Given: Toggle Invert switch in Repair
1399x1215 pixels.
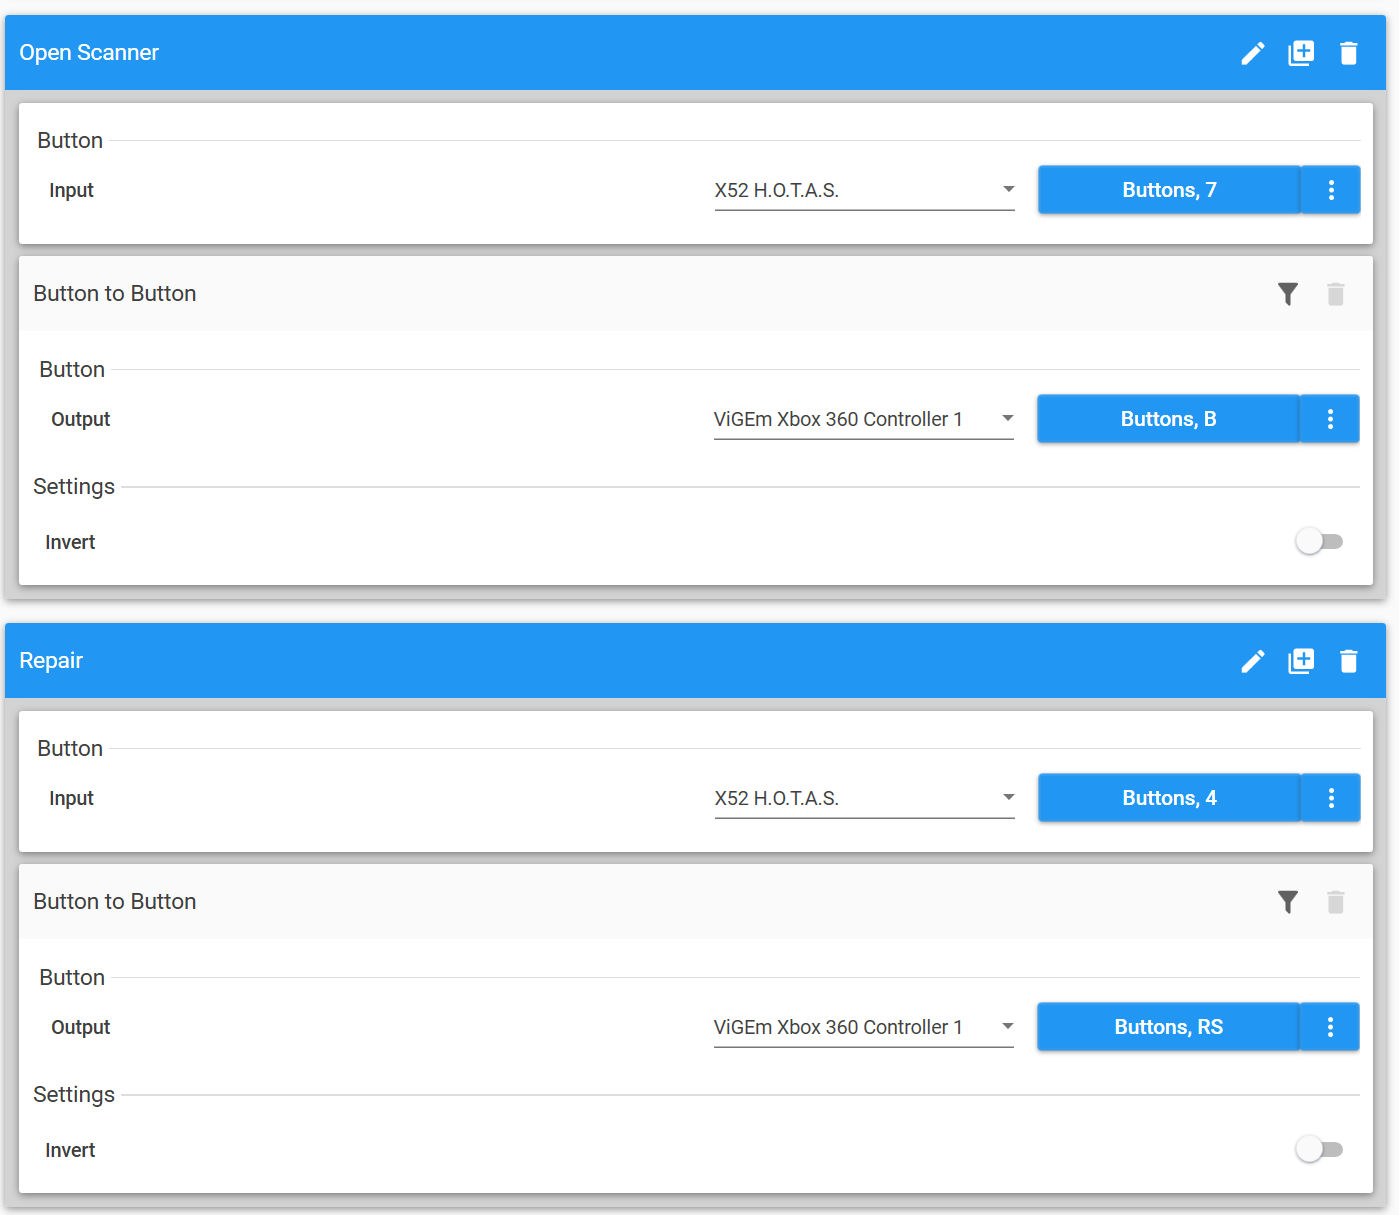Looking at the screenshot, I should [1319, 1150].
